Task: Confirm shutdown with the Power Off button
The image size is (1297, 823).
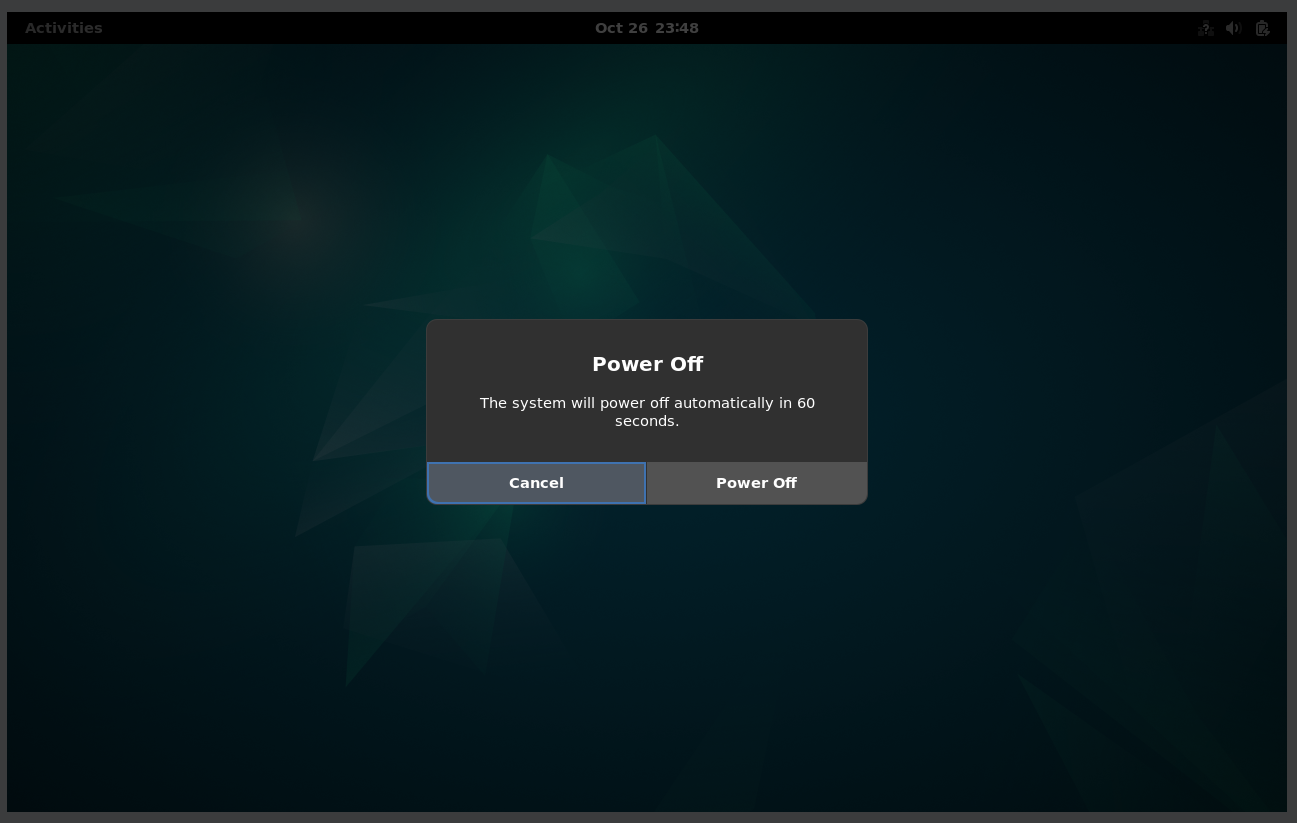Action: click(x=756, y=483)
